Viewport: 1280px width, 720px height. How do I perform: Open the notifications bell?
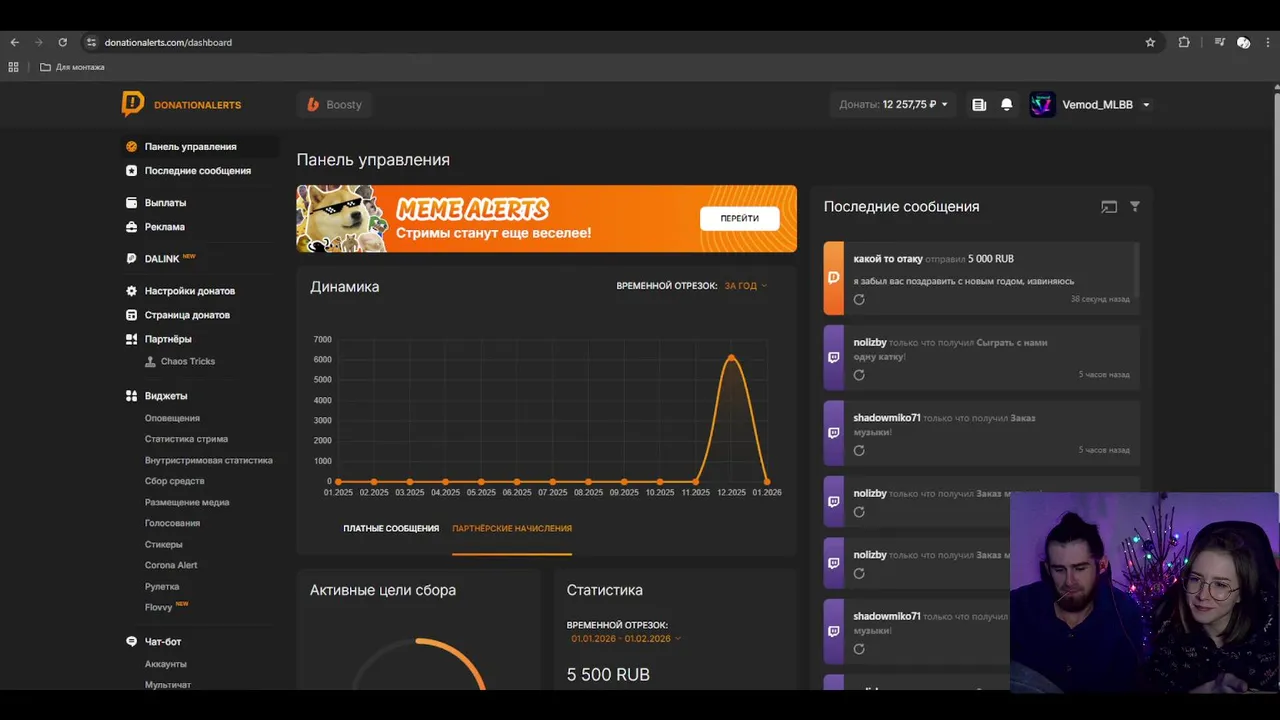(1007, 104)
